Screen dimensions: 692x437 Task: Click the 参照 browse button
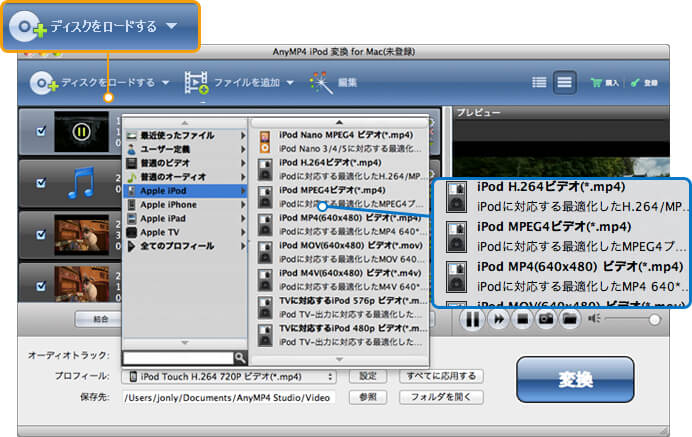pyautogui.click(x=368, y=397)
